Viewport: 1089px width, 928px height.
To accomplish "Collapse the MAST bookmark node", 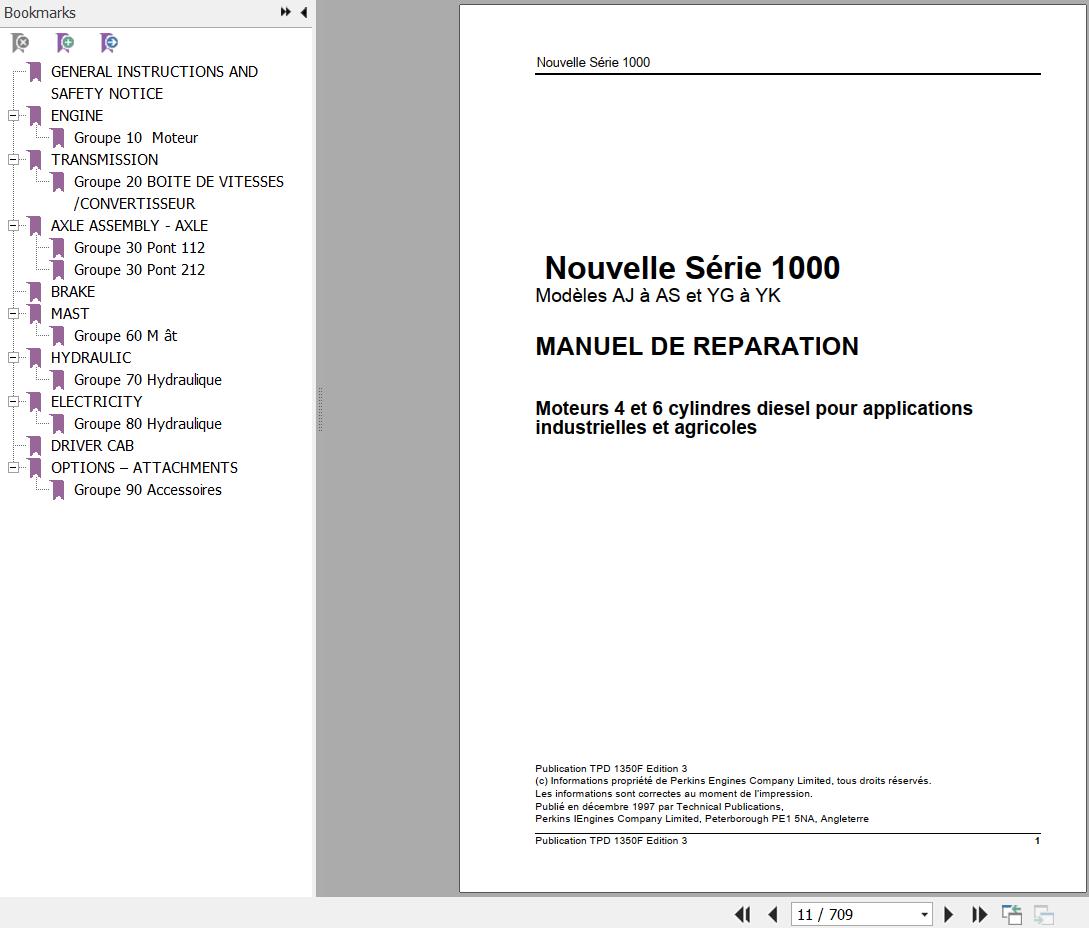I will coord(13,314).
